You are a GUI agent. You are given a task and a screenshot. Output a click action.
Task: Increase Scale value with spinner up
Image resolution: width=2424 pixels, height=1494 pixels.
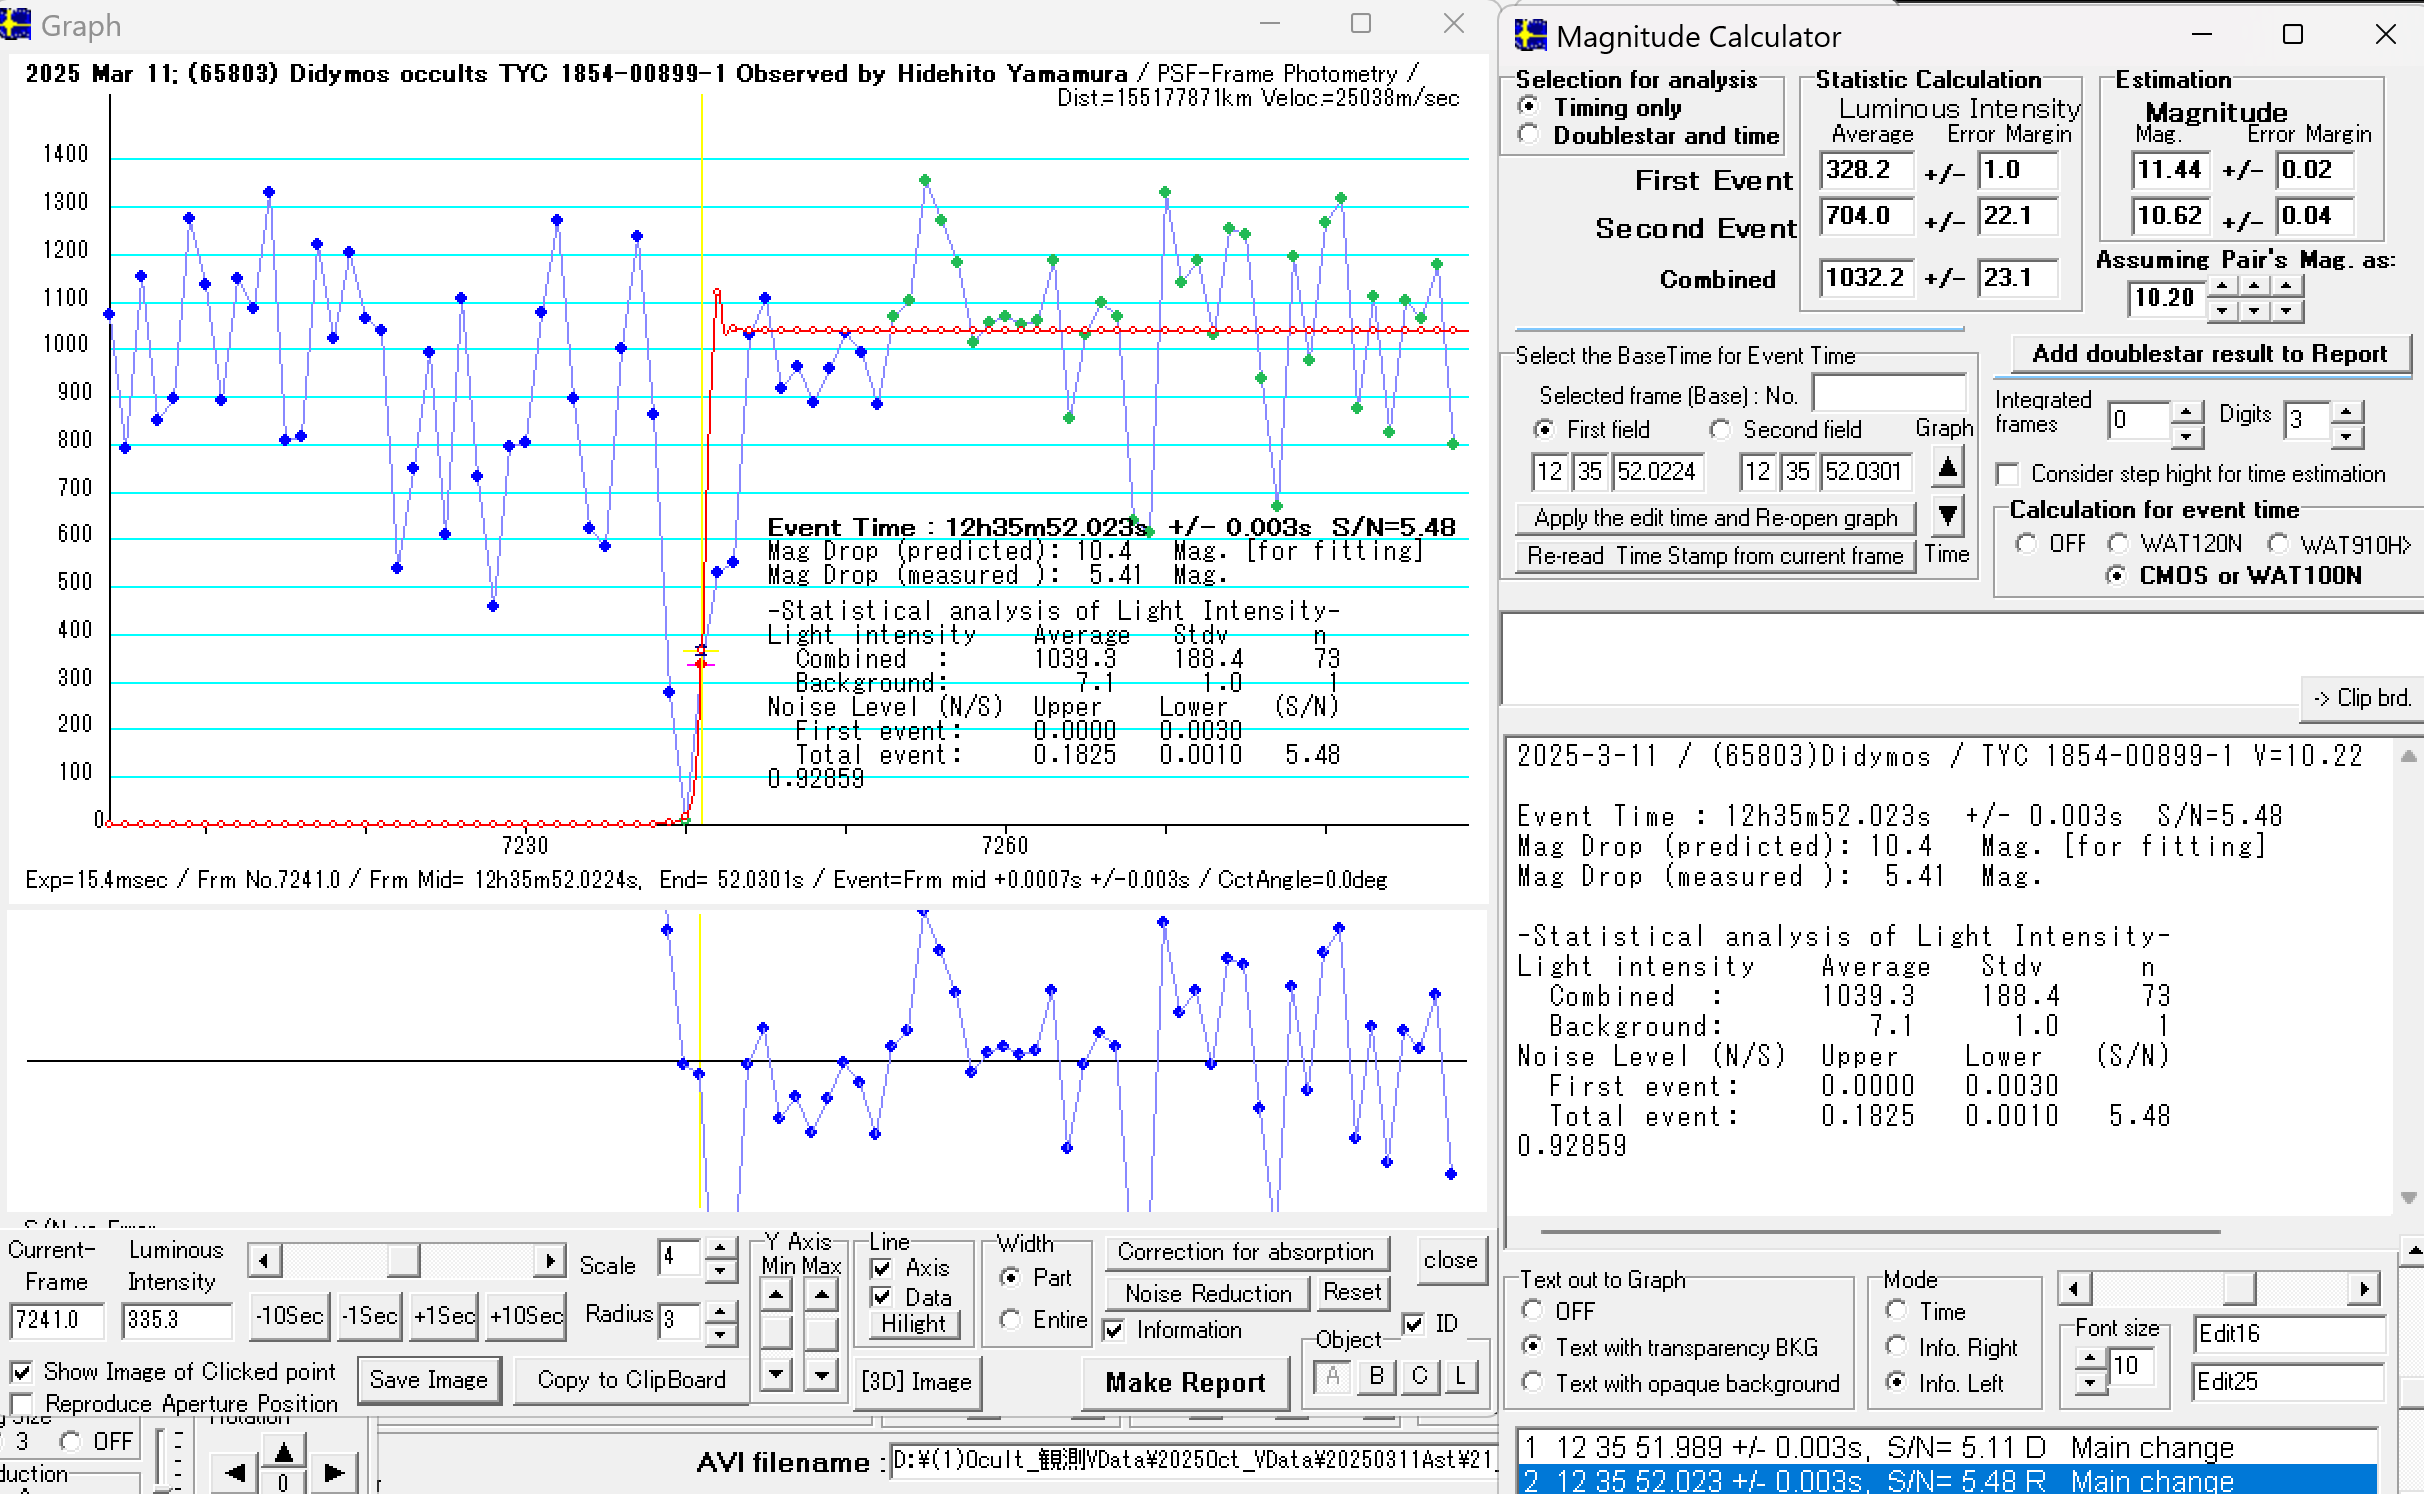pos(720,1247)
